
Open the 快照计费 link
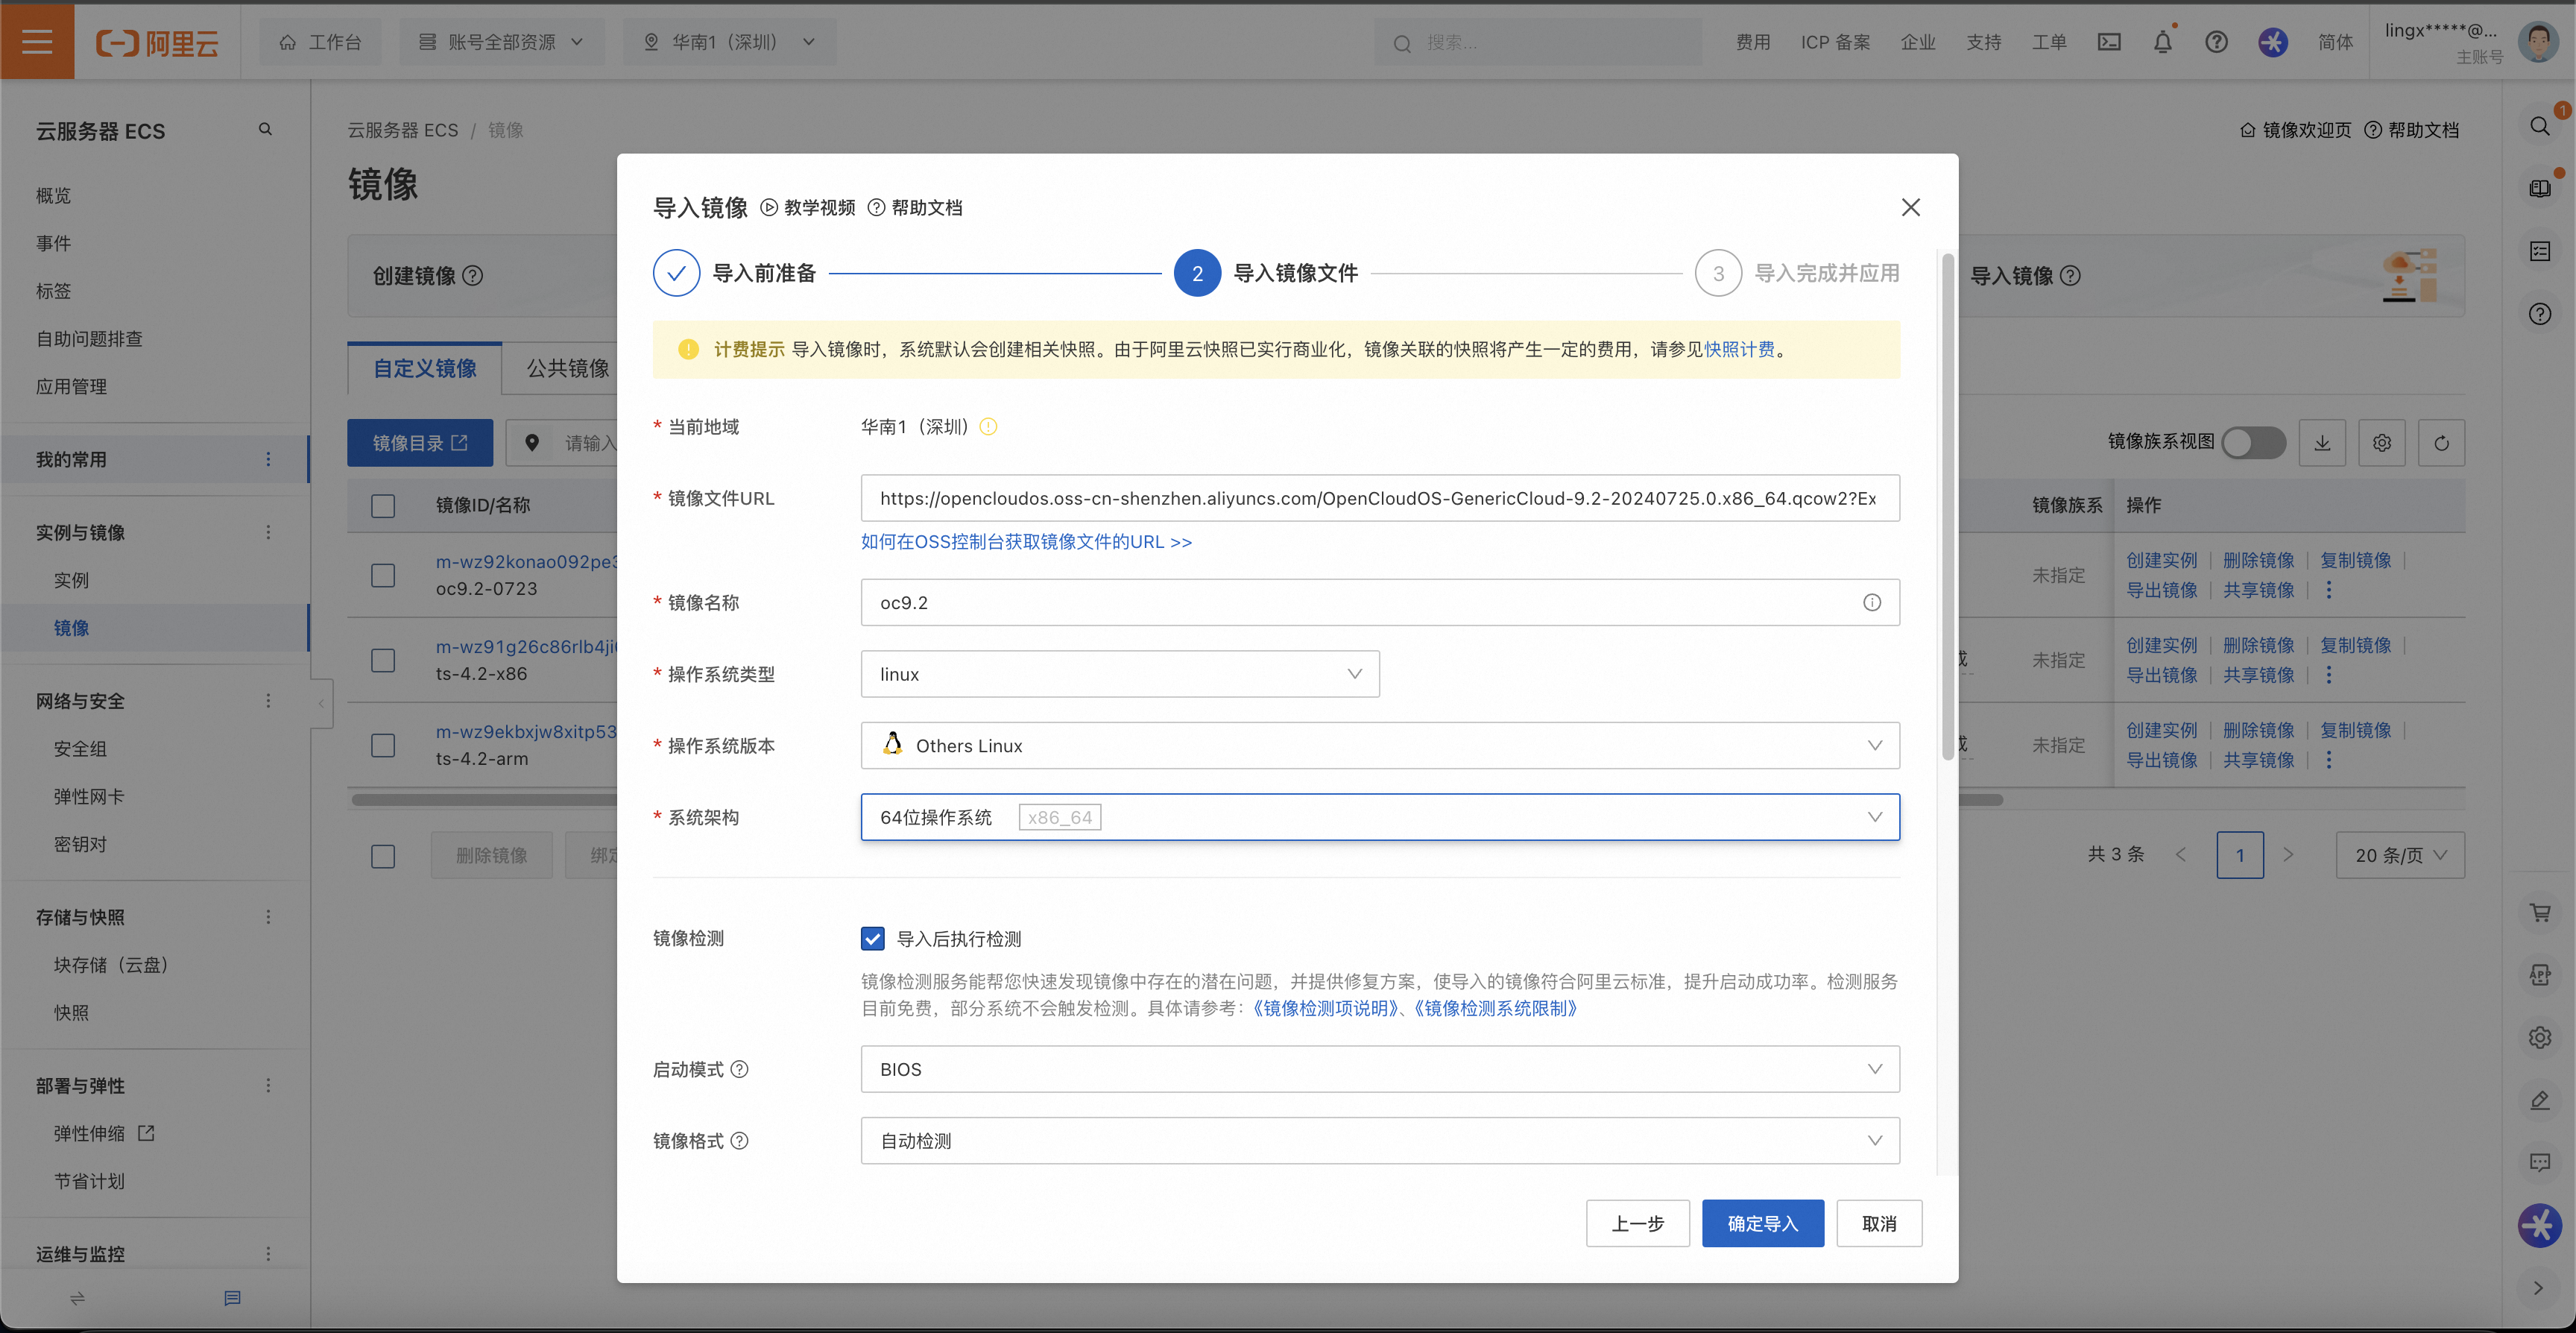[1740, 350]
